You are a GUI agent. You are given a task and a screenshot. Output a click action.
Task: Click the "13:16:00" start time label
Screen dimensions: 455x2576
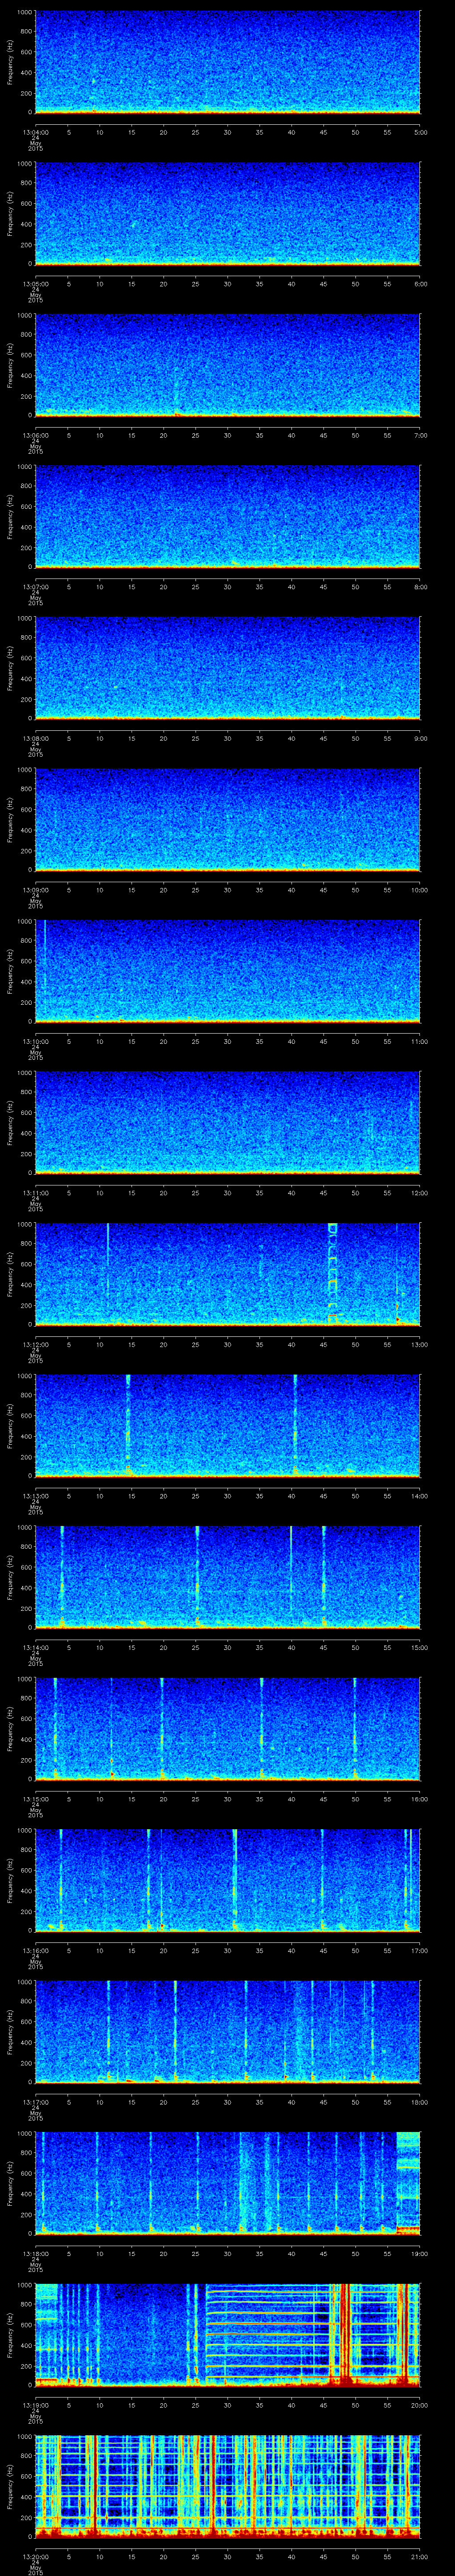click(x=35, y=1950)
